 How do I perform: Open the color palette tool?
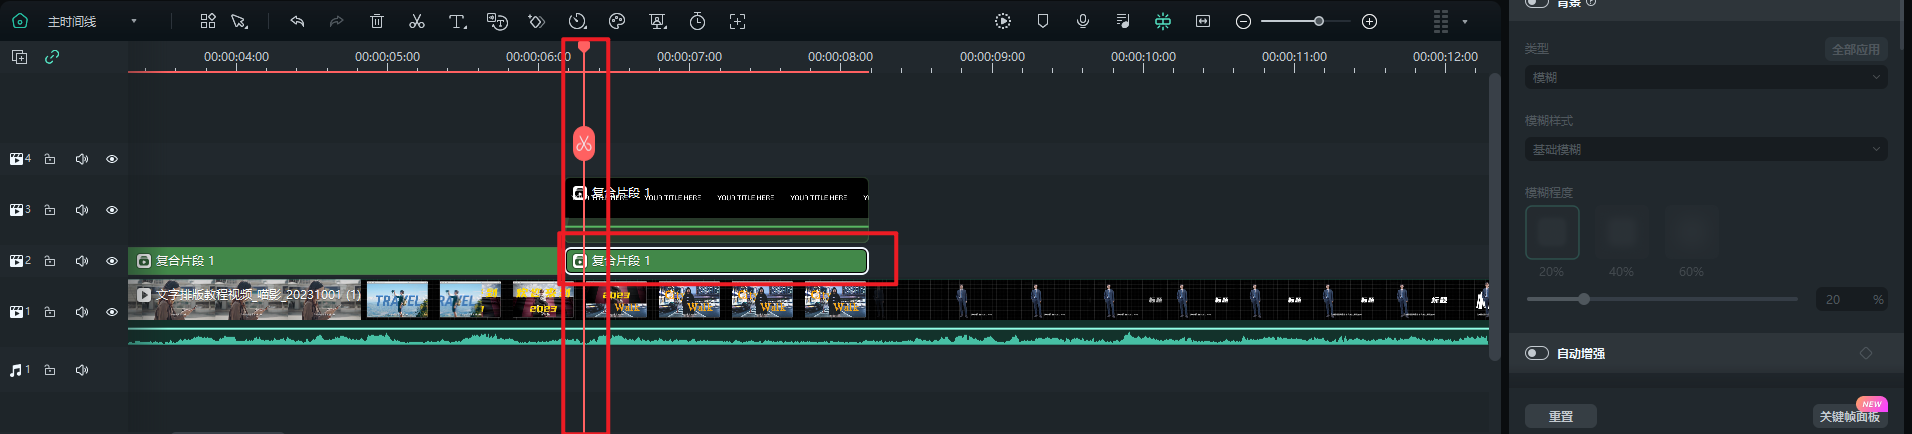[x=617, y=21]
